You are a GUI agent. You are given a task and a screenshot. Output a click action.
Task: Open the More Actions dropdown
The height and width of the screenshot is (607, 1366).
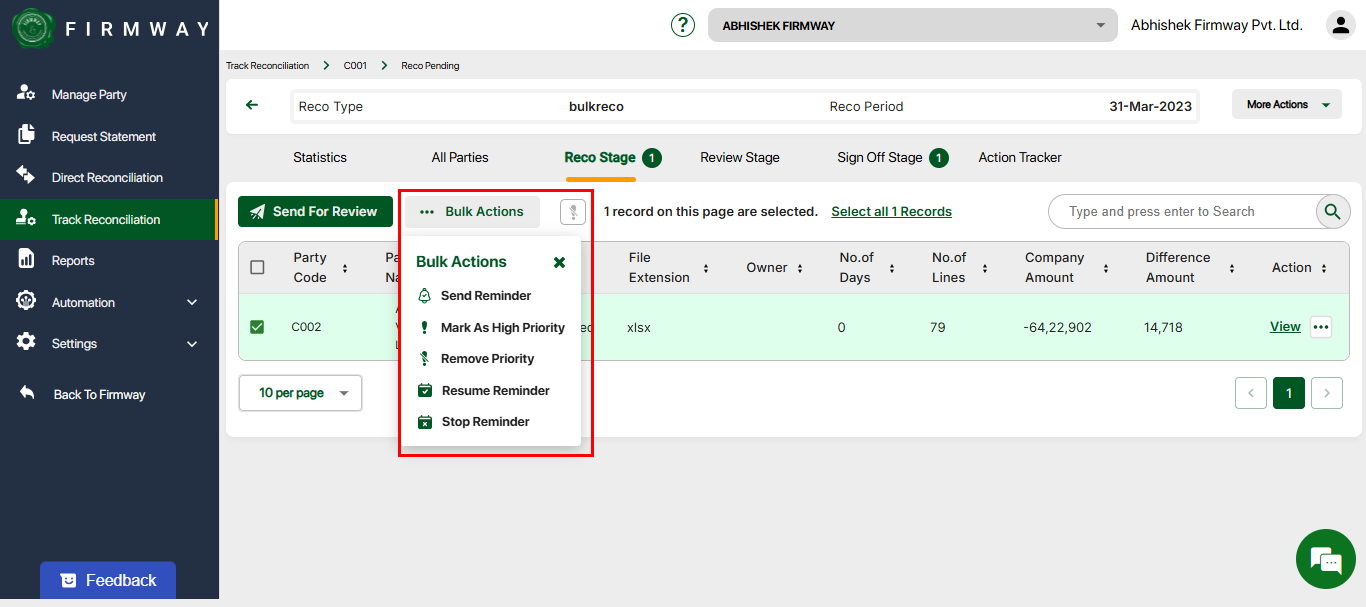(x=1286, y=105)
